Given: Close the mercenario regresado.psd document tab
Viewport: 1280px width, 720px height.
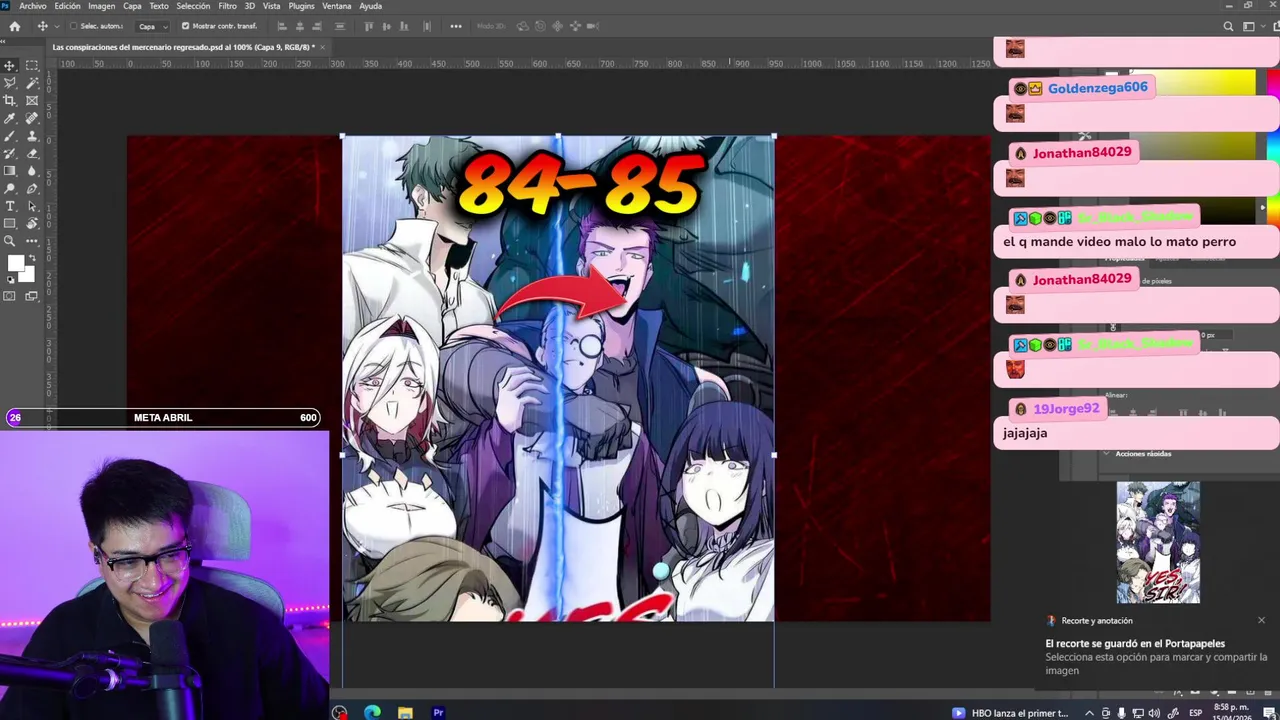Looking at the screenshot, I should pos(322,47).
